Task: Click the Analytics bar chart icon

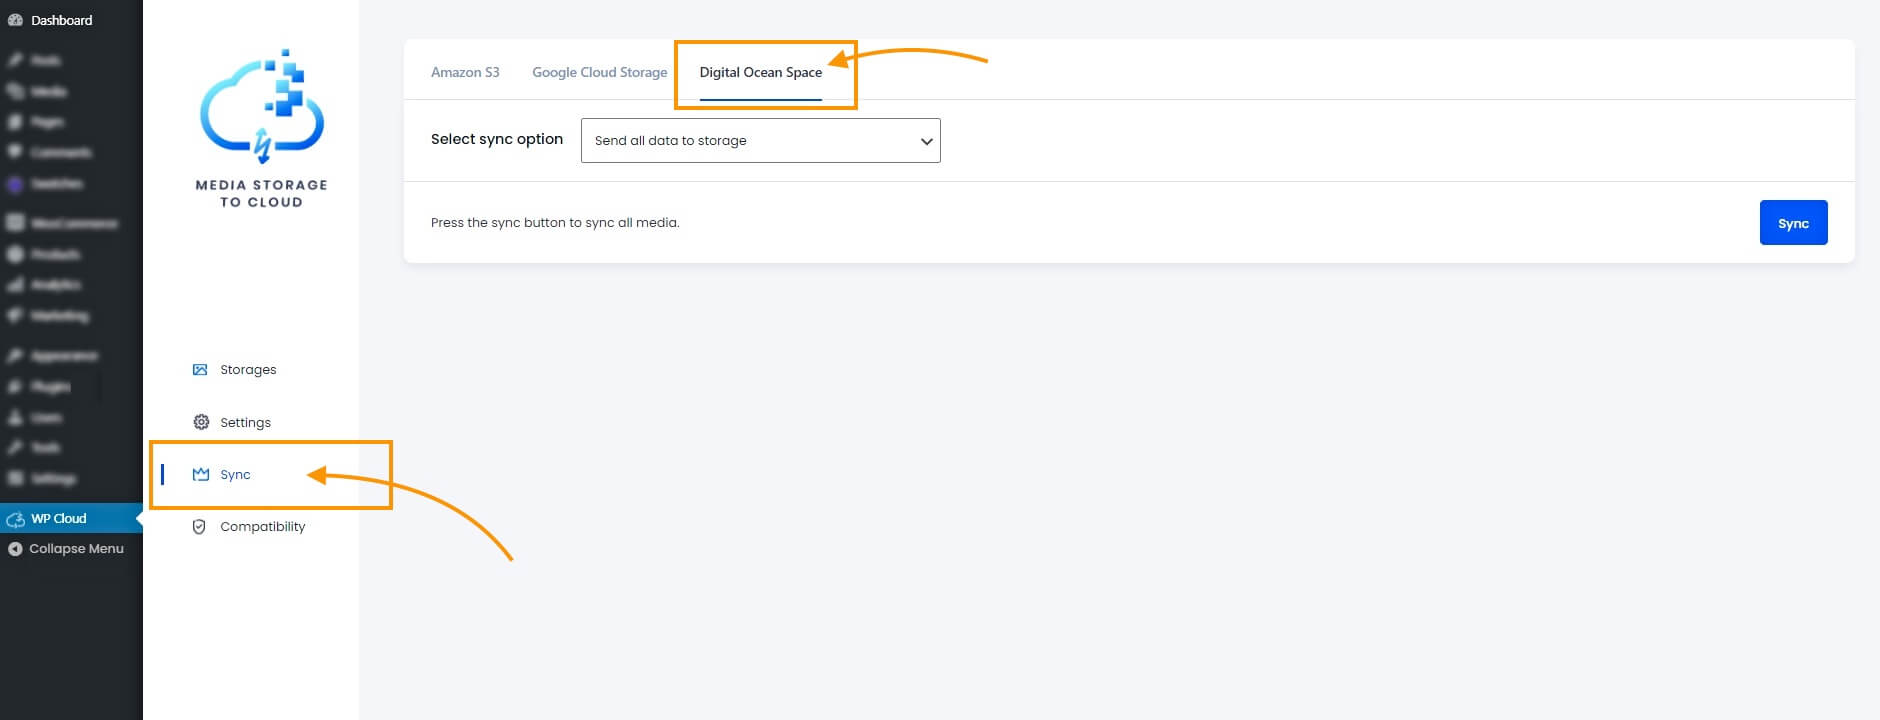Action: point(15,285)
